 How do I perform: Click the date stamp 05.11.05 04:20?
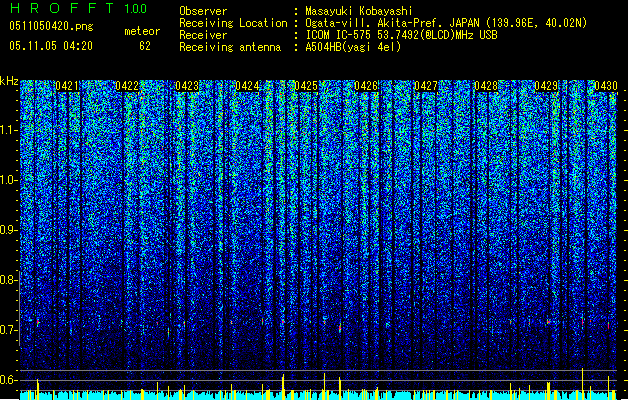pos(51,46)
